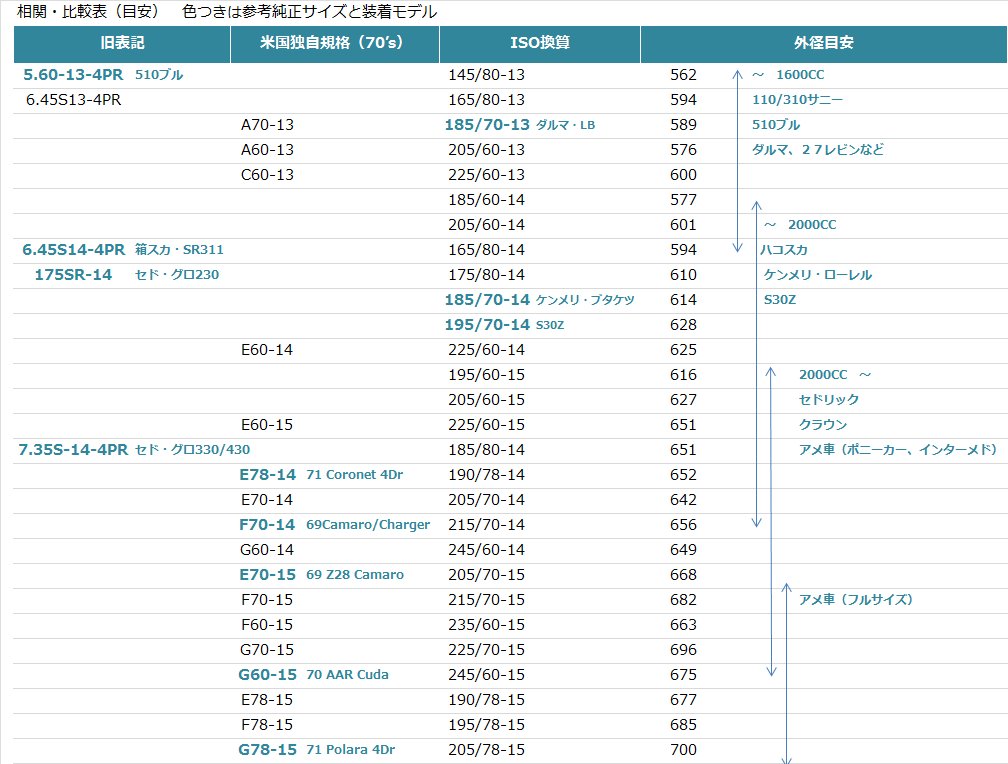This screenshot has height=764, width=1008.
Task: Click the G70-15 cell
Action: [267, 650]
